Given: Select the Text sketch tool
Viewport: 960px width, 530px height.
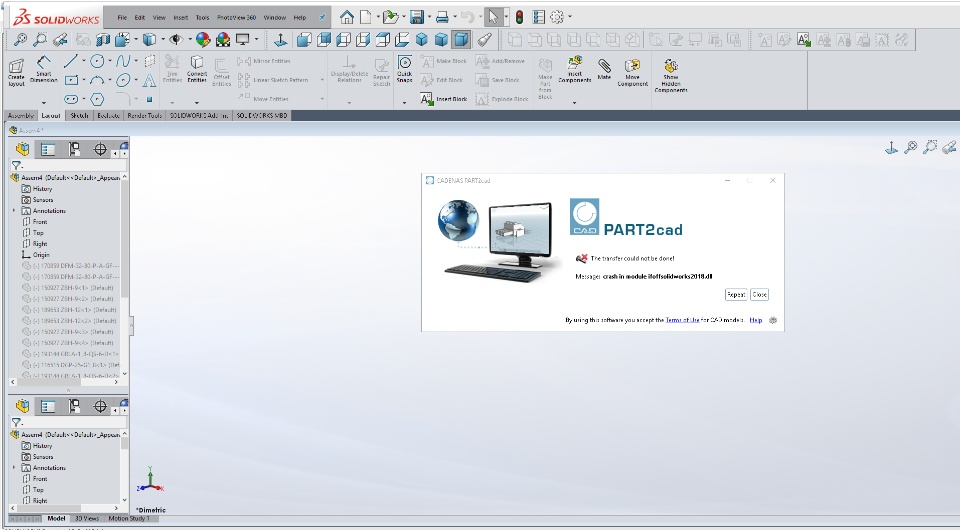Looking at the screenshot, I should pos(149,80).
